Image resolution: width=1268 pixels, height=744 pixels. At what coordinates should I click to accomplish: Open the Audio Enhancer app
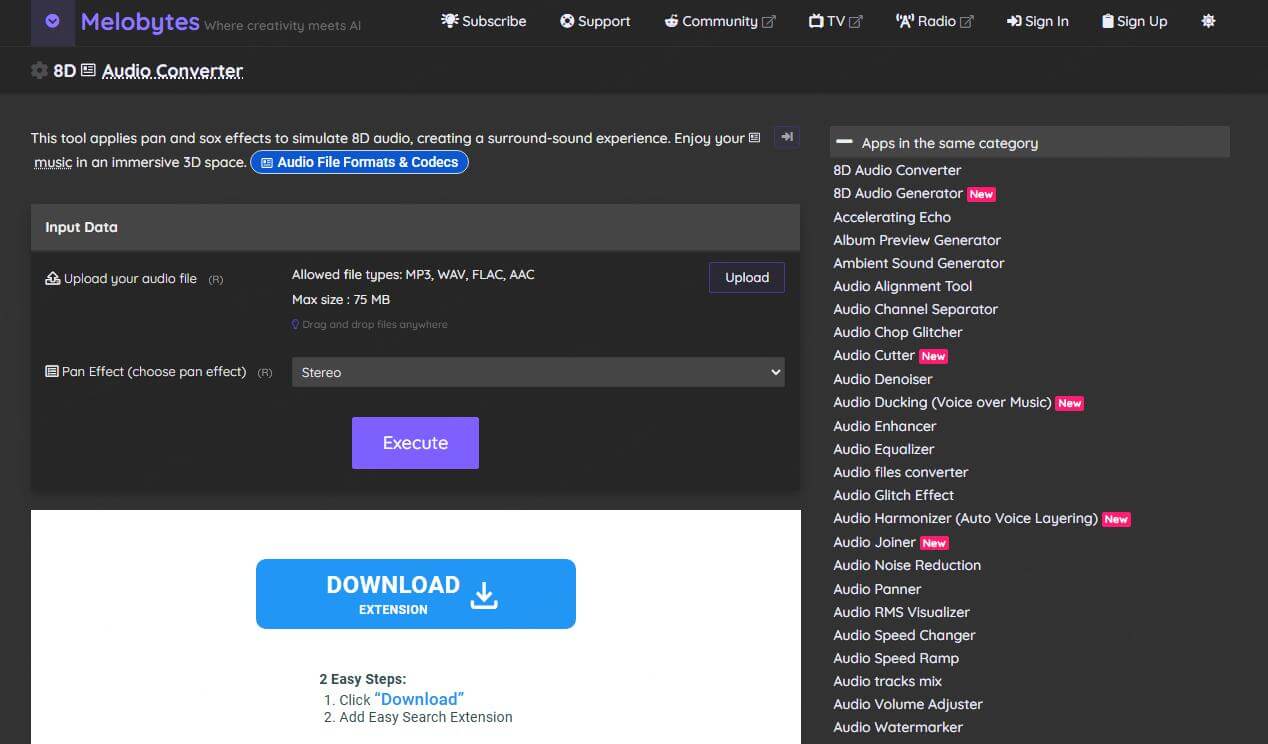coord(885,426)
